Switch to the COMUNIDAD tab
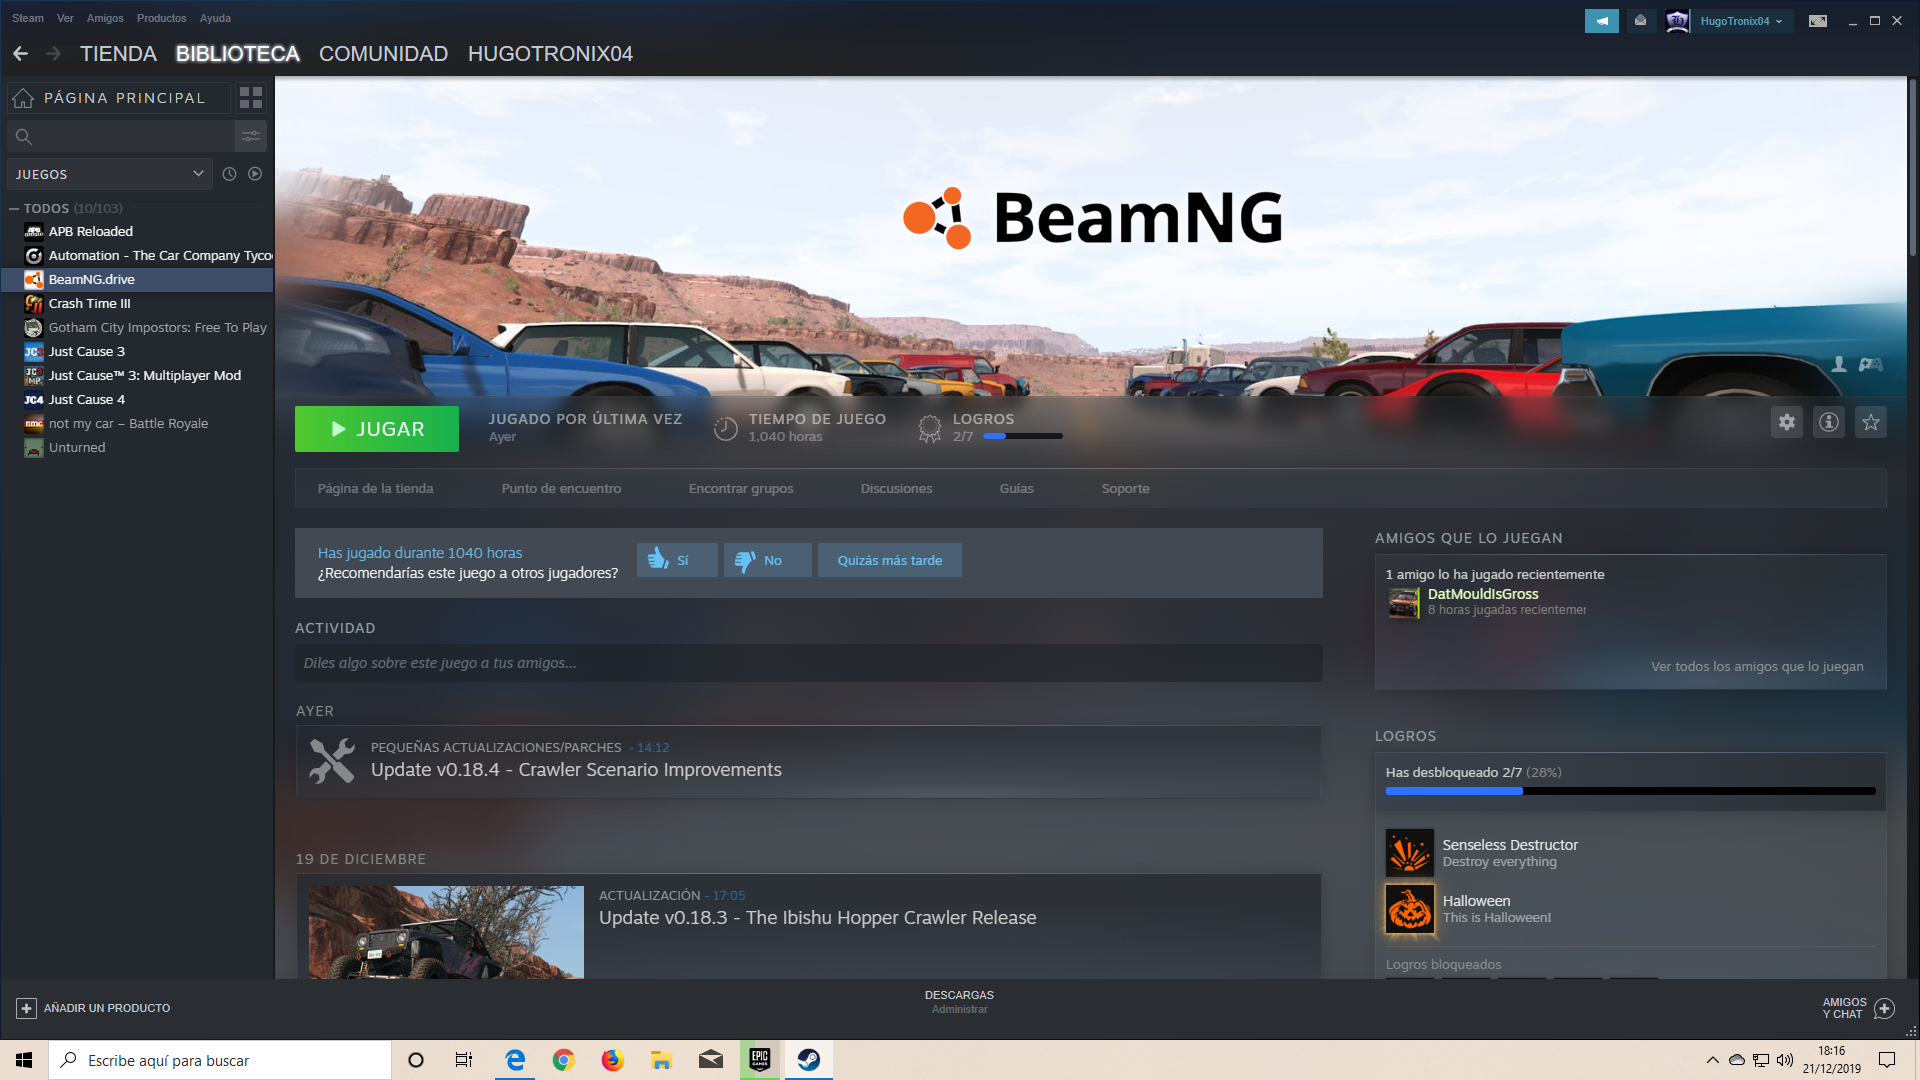Screen dimensions: 1920x1080 click(383, 54)
